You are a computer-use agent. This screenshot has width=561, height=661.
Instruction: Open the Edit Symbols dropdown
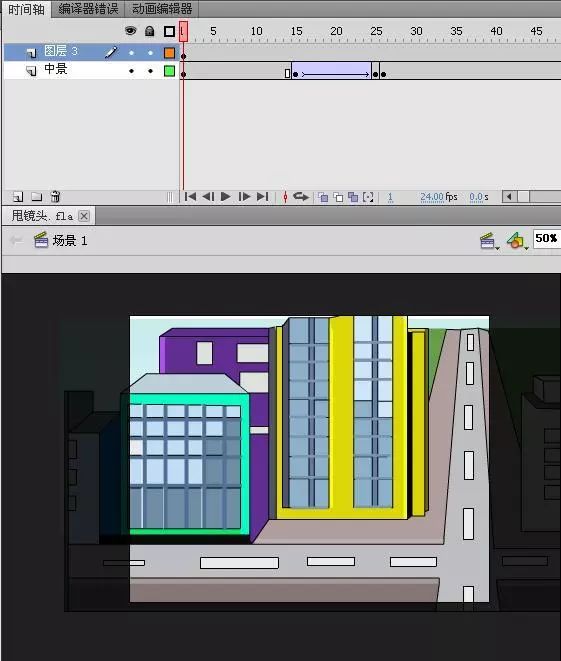coord(518,241)
